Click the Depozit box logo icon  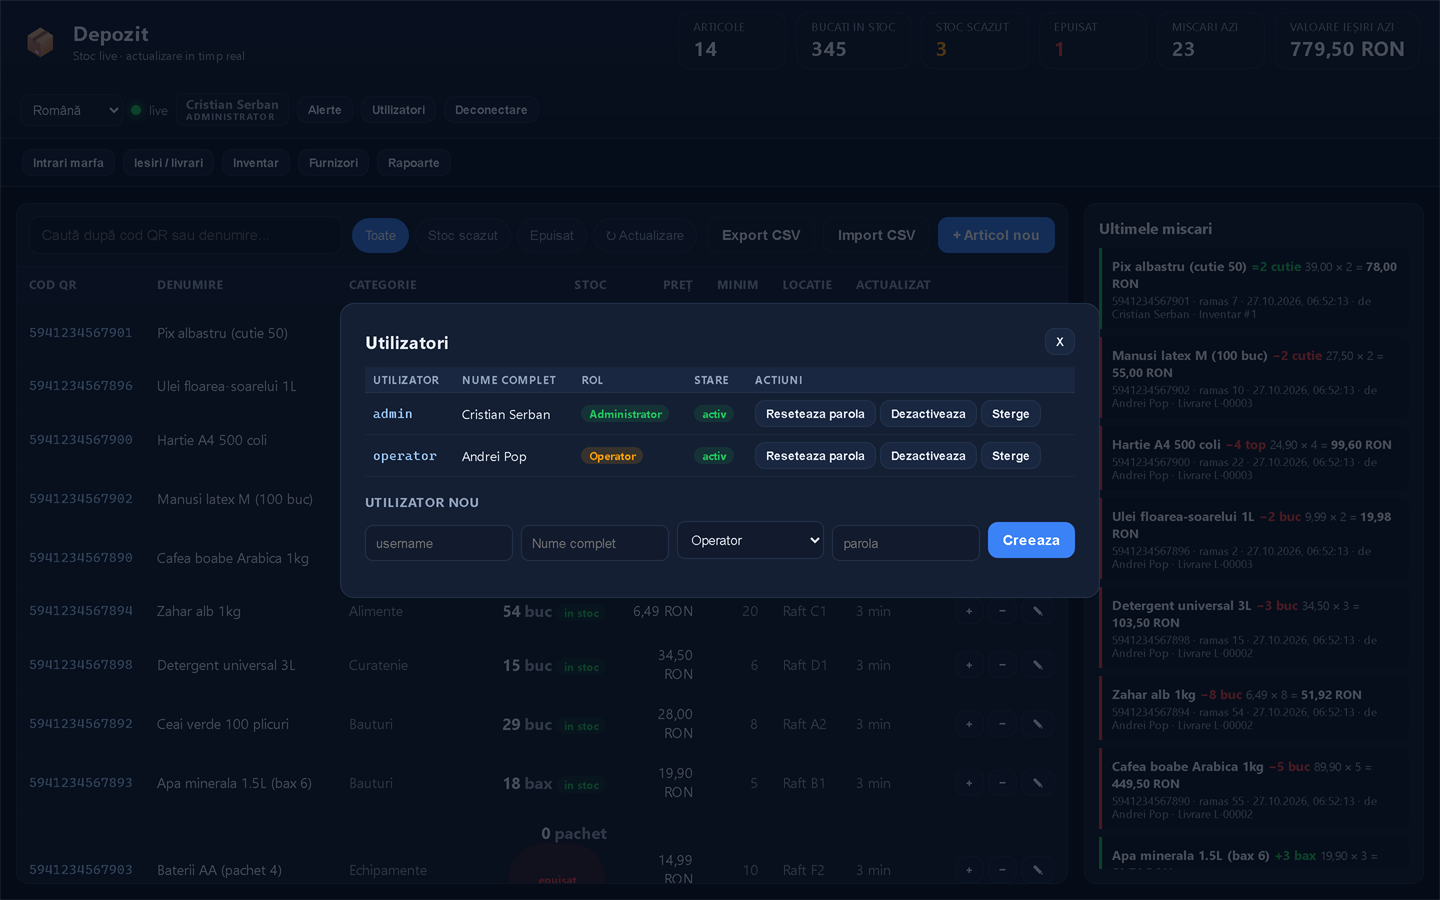[40, 42]
